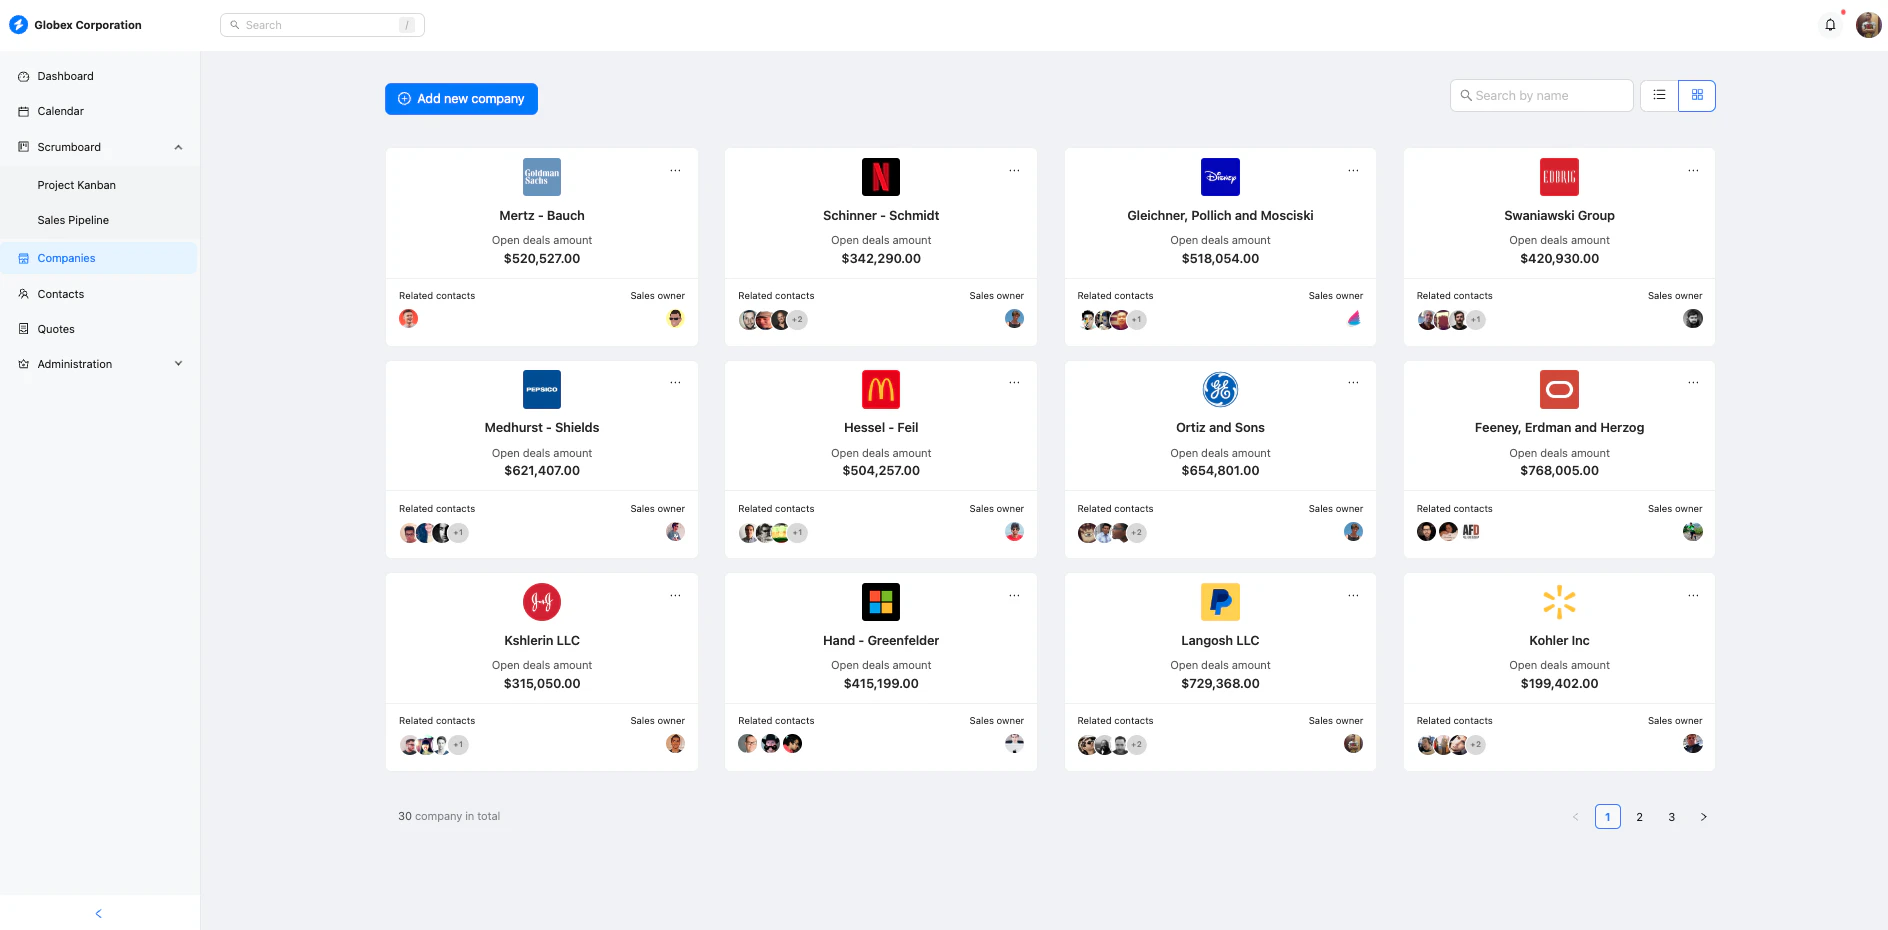Click your profile avatar
1888x930 pixels.
click(1867, 24)
